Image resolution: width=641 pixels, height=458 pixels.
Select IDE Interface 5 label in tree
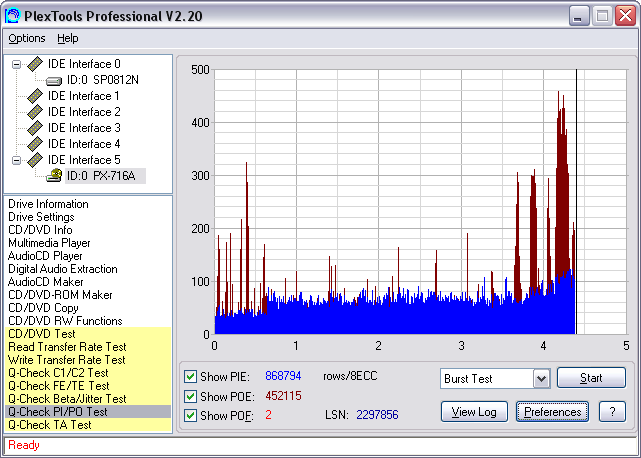point(84,160)
